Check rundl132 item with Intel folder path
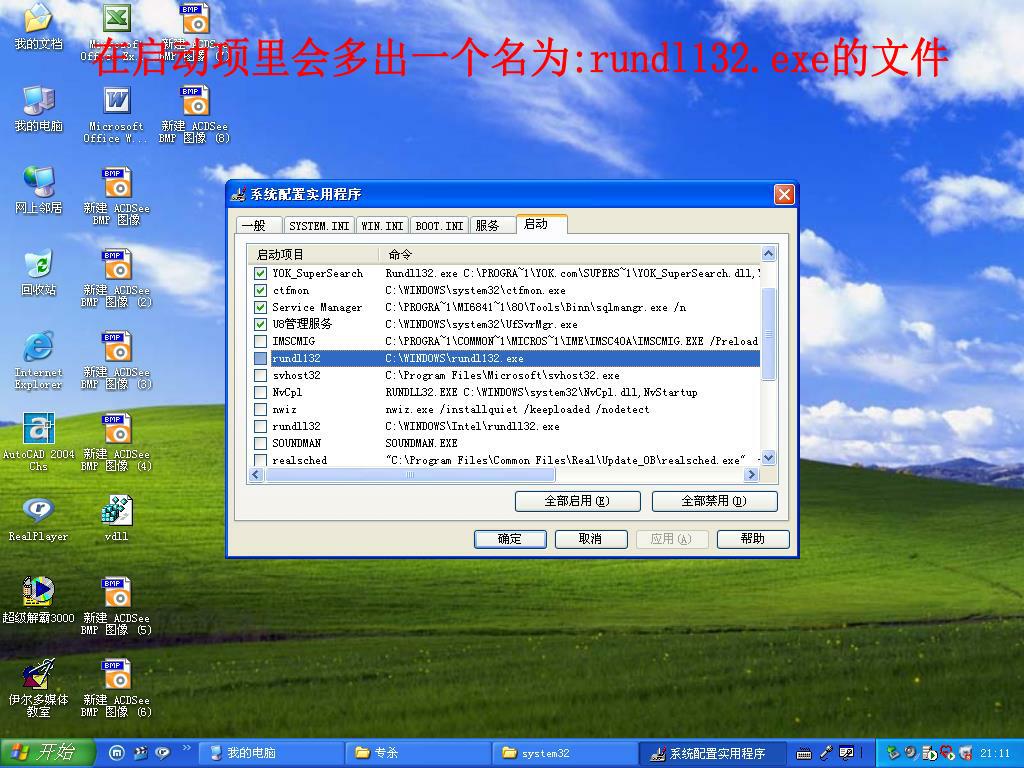 pyautogui.click(x=261, y=426)
